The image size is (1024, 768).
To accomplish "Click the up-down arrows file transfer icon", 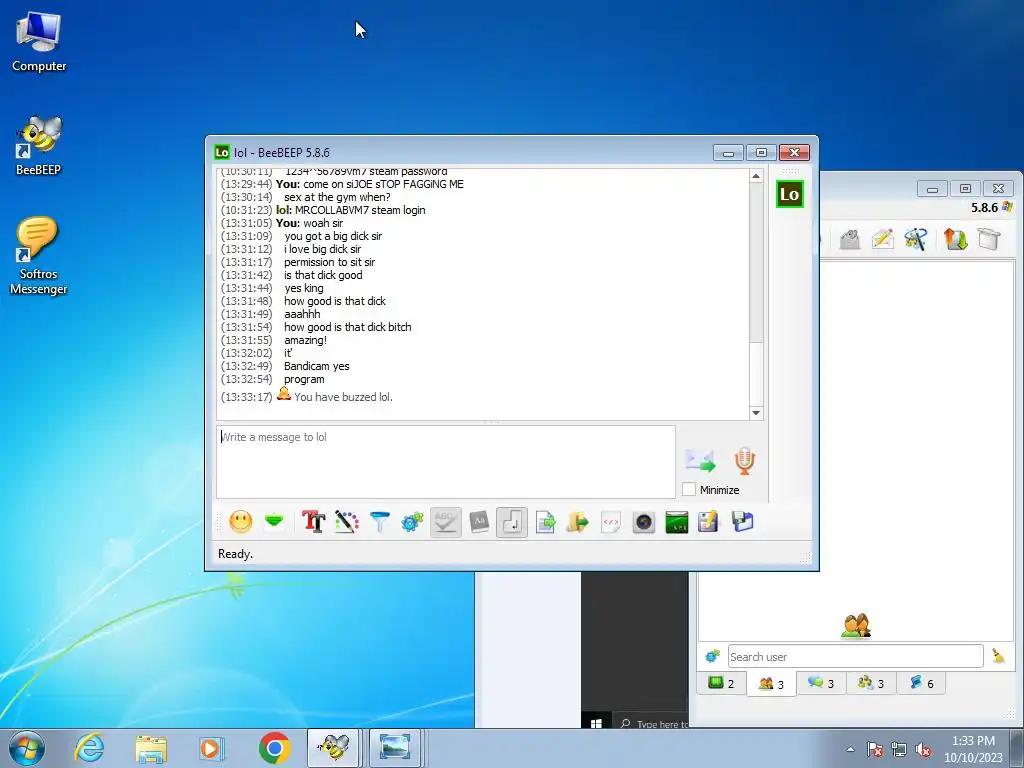I will pos(955,239).
